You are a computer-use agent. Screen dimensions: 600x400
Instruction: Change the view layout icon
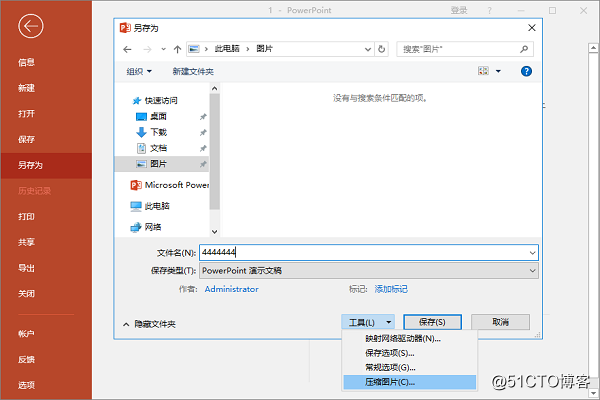(x=483, y=71)
